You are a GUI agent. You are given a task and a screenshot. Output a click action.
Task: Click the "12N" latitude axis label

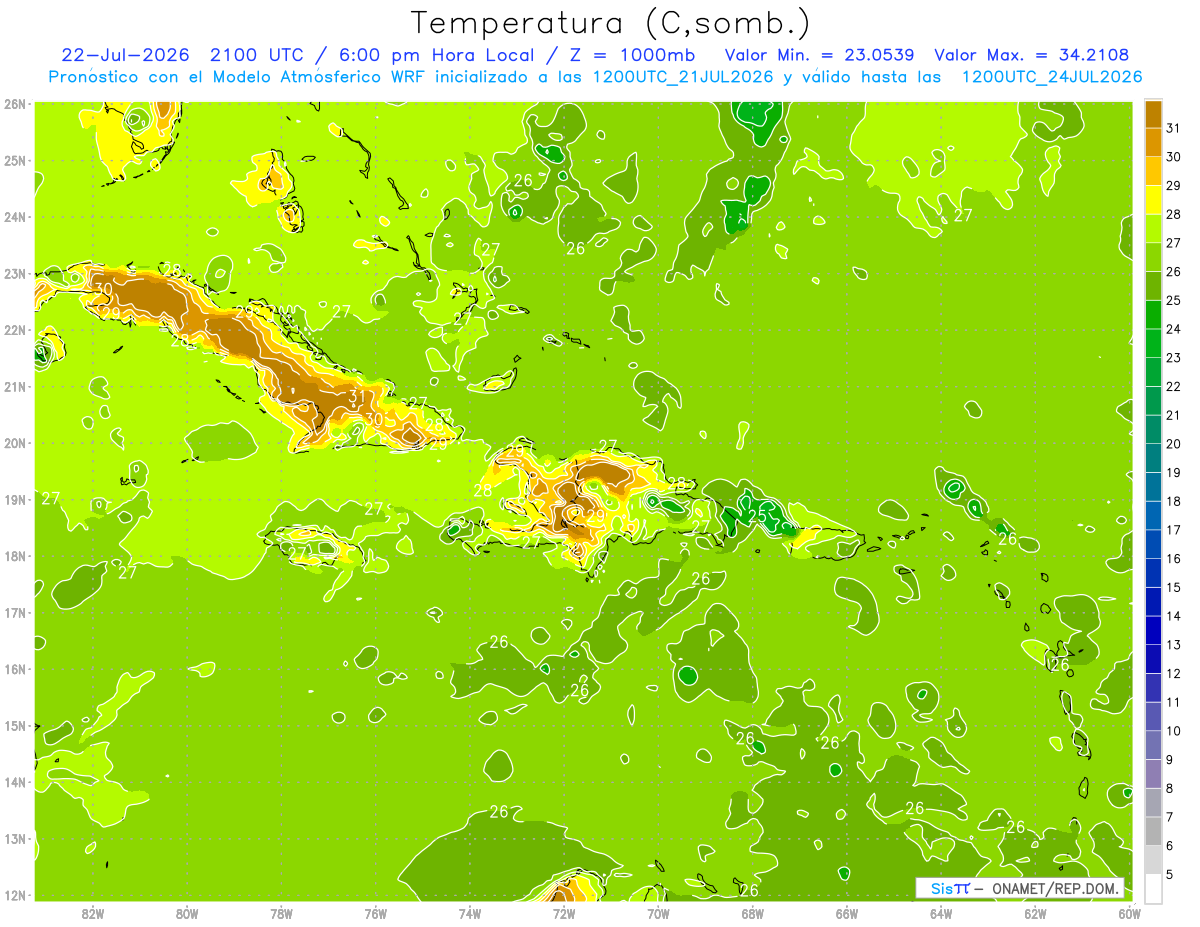[x=15, y=895]
